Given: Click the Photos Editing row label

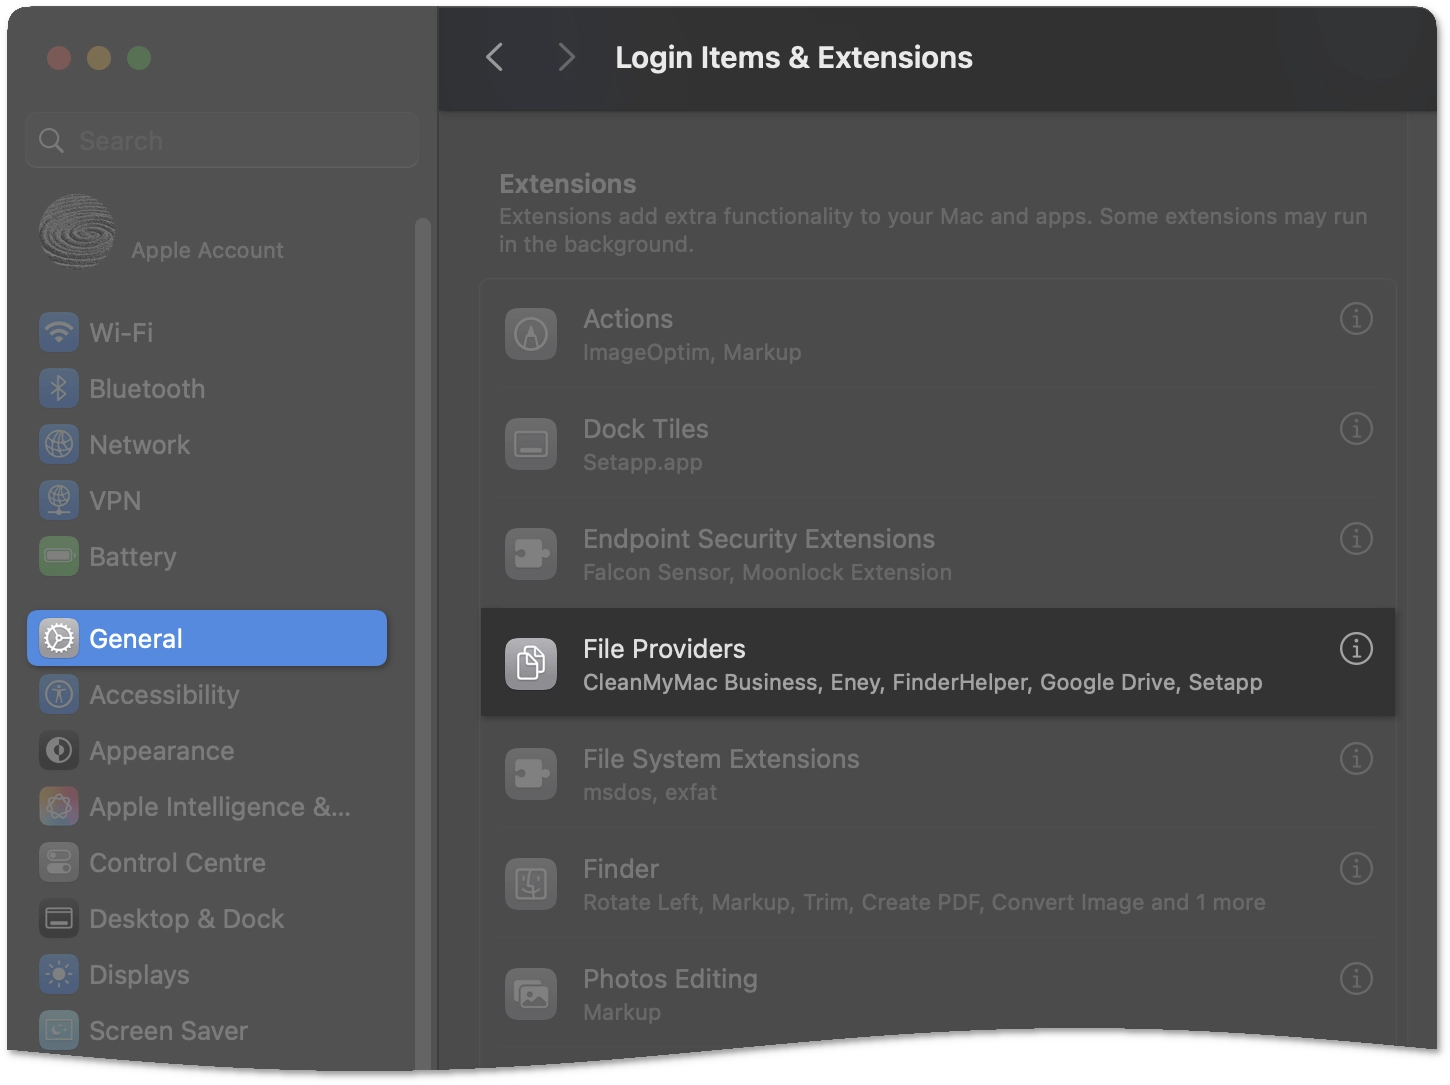Looking at the screenshot, I should pos(670,979).
